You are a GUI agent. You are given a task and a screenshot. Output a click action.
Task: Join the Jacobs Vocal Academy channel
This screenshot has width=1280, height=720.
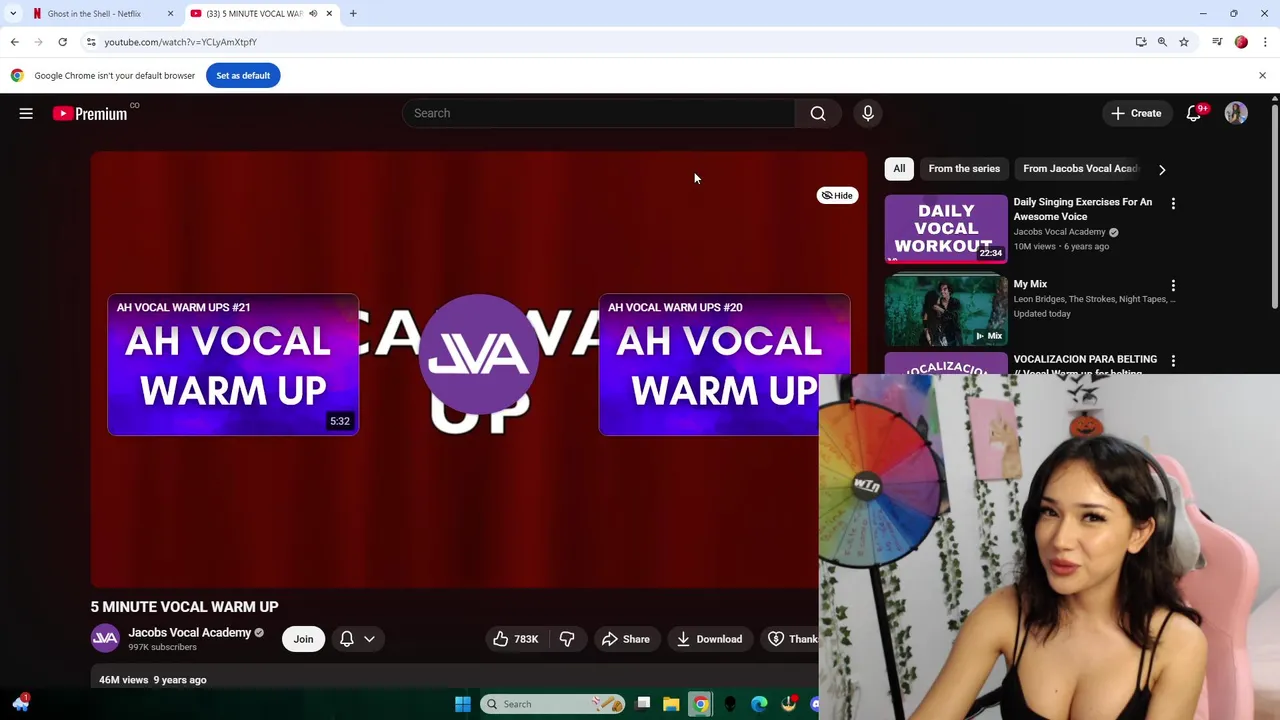[x=303, y=639]
